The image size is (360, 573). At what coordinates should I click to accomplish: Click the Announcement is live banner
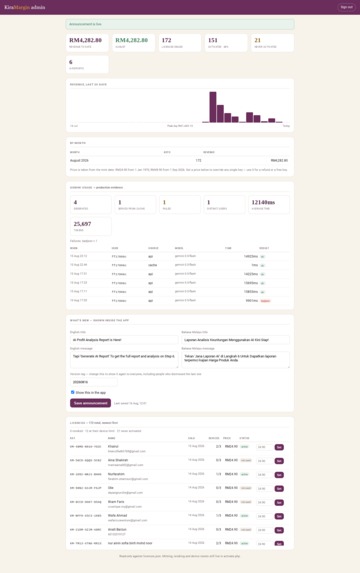(180, 24)
